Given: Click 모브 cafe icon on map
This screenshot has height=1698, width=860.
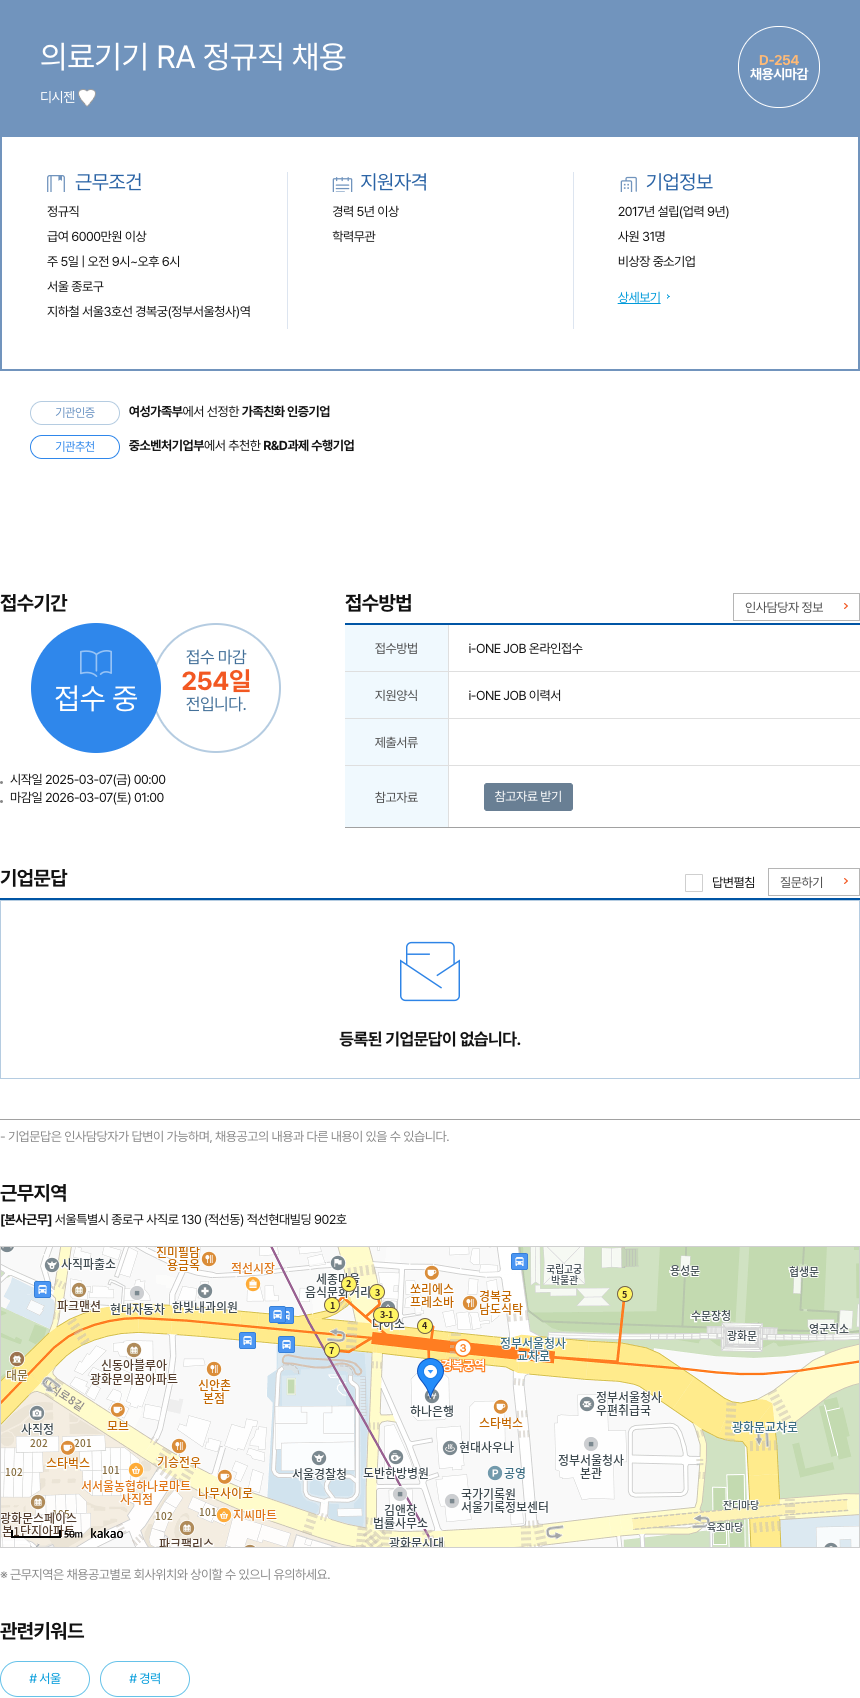Looking at the screenshot, I should pos(118,1410).
